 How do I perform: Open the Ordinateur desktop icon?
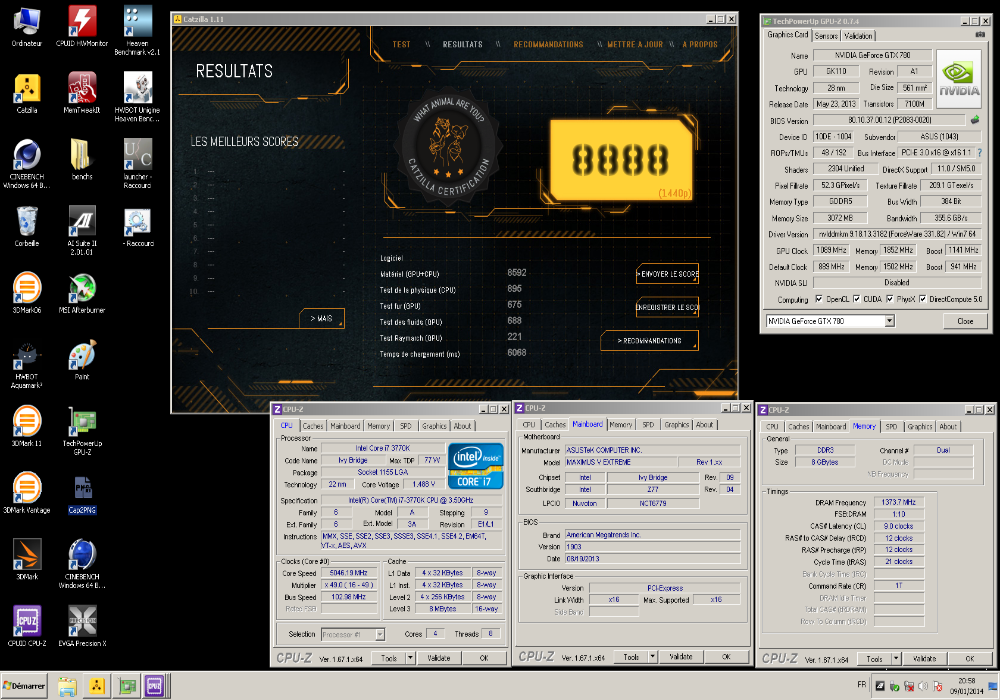click(27, 26)
